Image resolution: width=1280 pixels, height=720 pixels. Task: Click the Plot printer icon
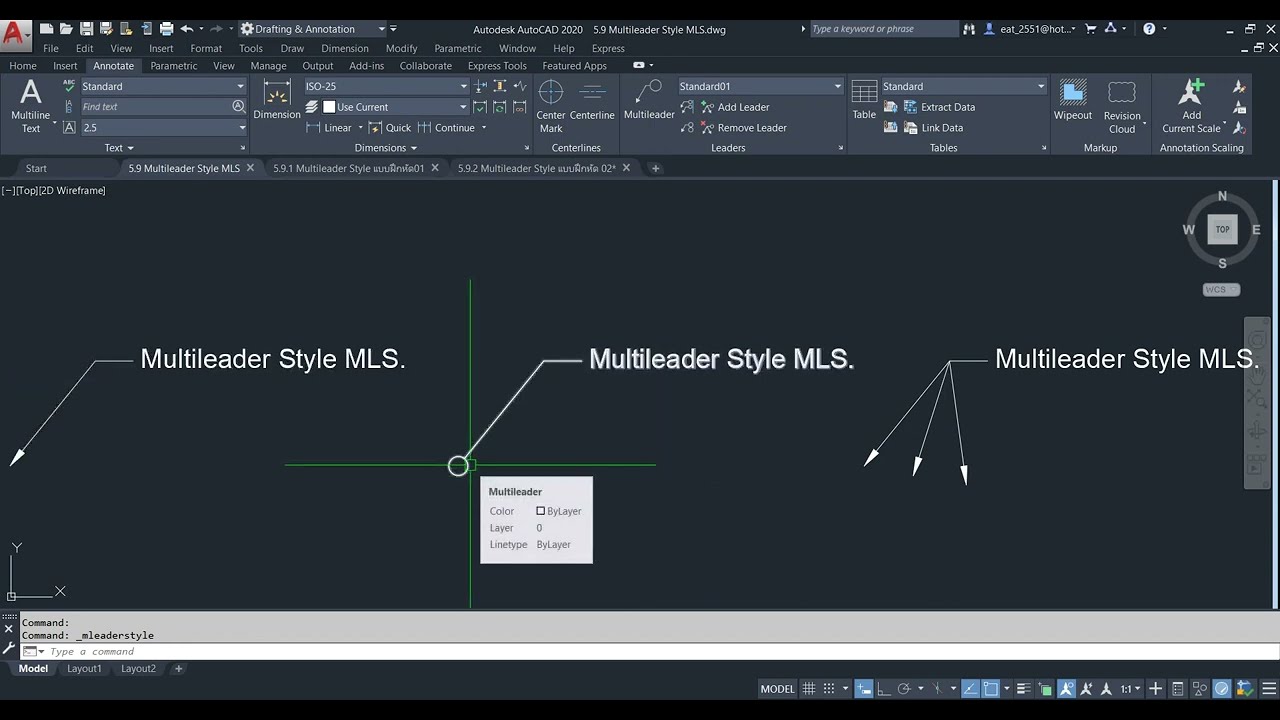coord(166,29)
